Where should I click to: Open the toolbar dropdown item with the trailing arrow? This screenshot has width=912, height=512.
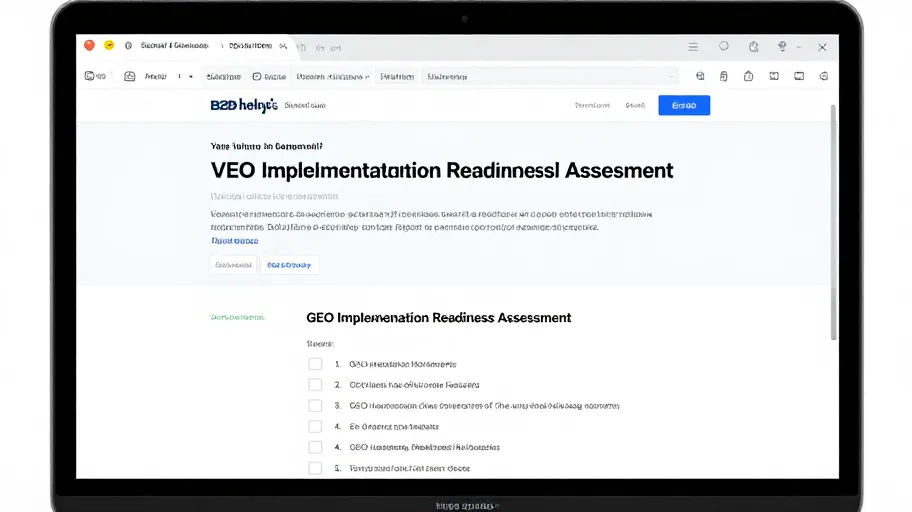[x=333, y=77]
